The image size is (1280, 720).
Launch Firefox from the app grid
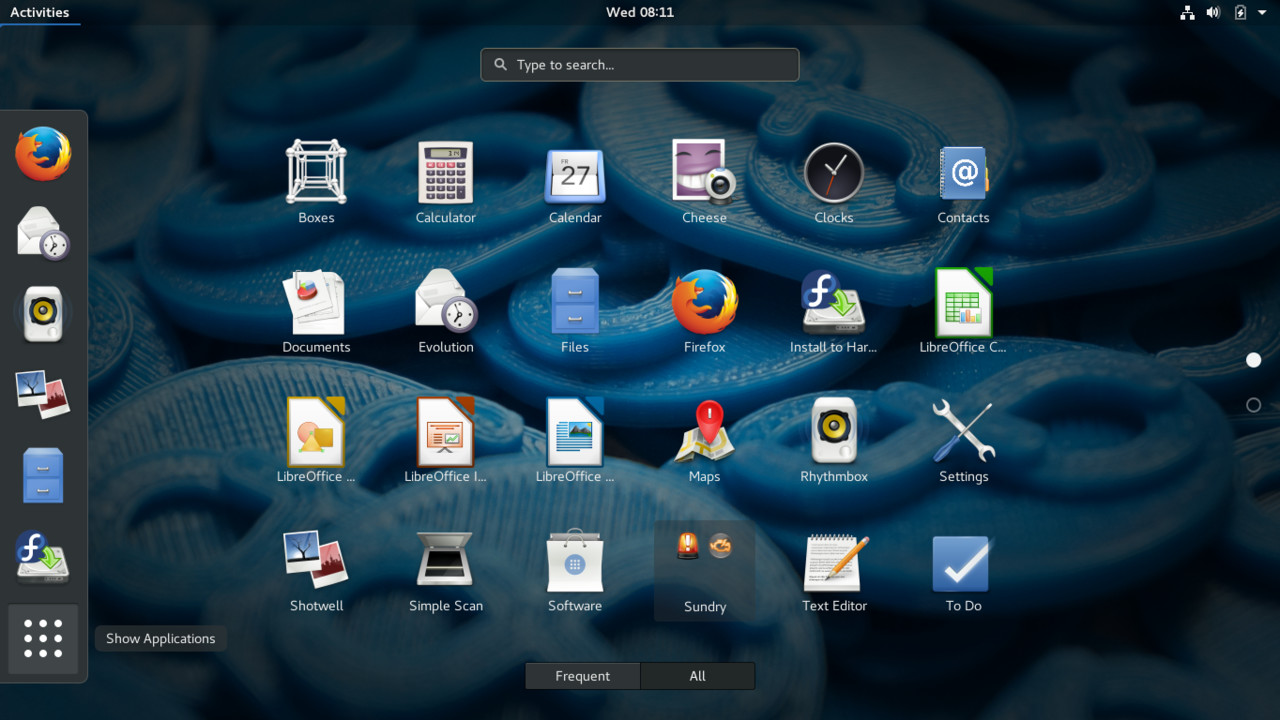click(x=705, y=312)
